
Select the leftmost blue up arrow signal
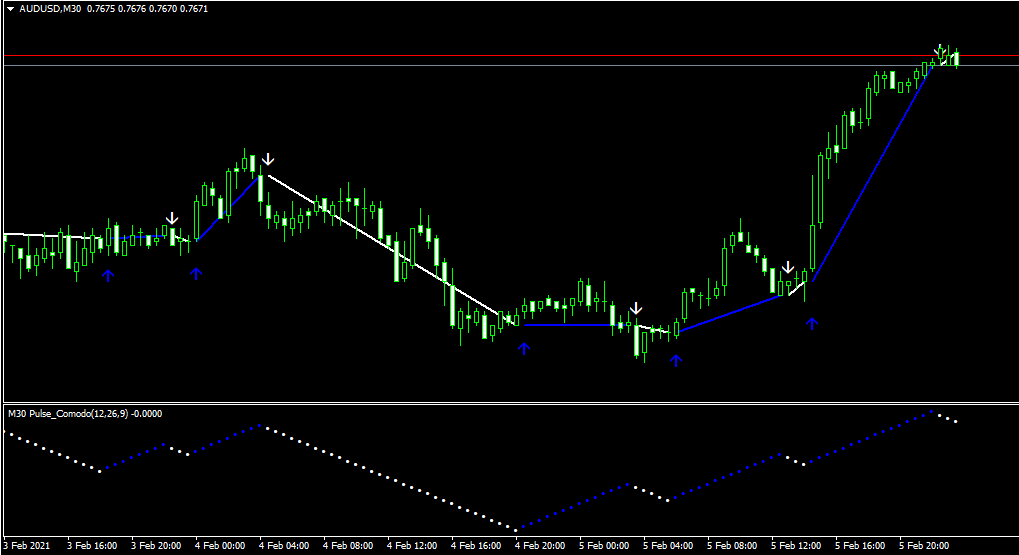coord(108,273)
